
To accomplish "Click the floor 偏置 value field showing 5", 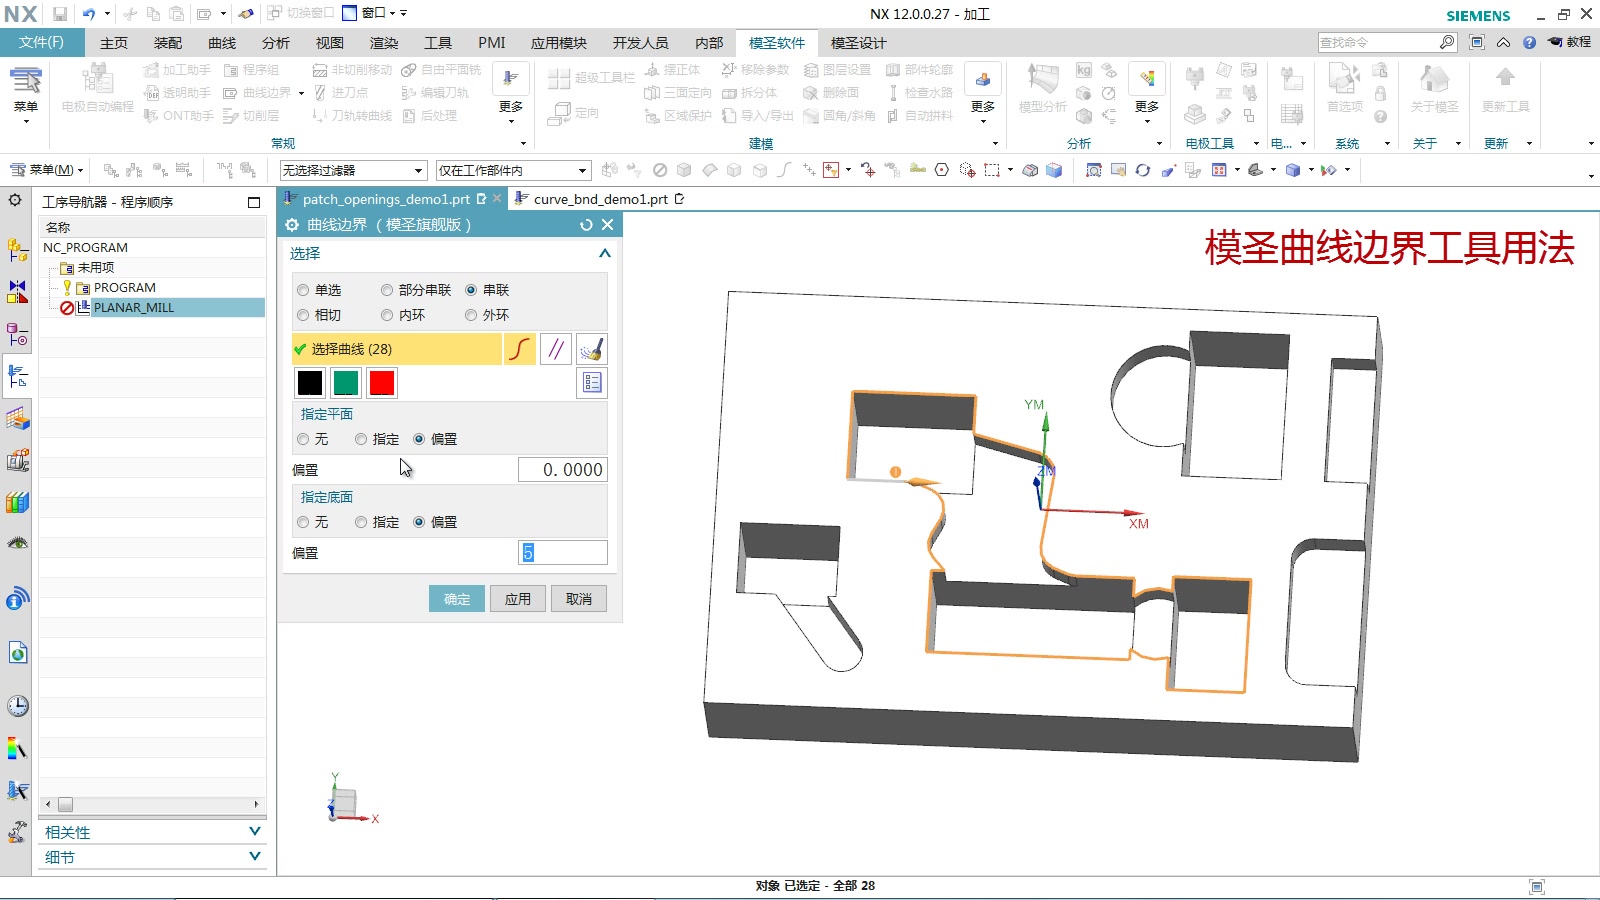I will (x=563, y=553).
